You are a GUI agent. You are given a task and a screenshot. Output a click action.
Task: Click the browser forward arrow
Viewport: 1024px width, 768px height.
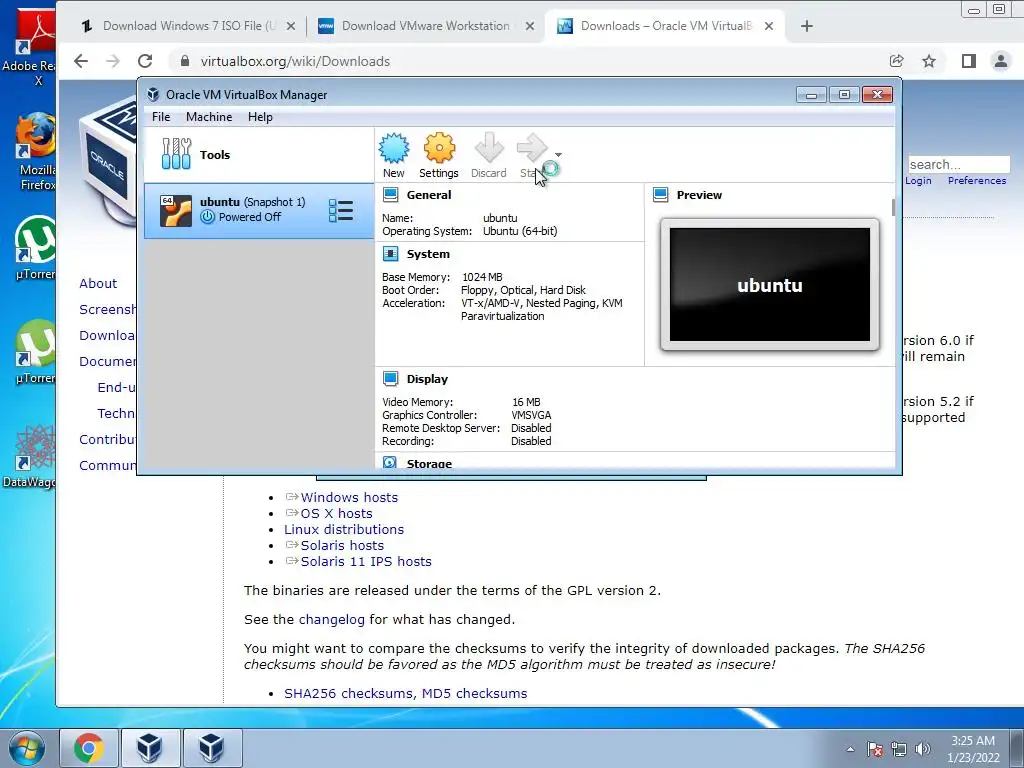point(113,61)
